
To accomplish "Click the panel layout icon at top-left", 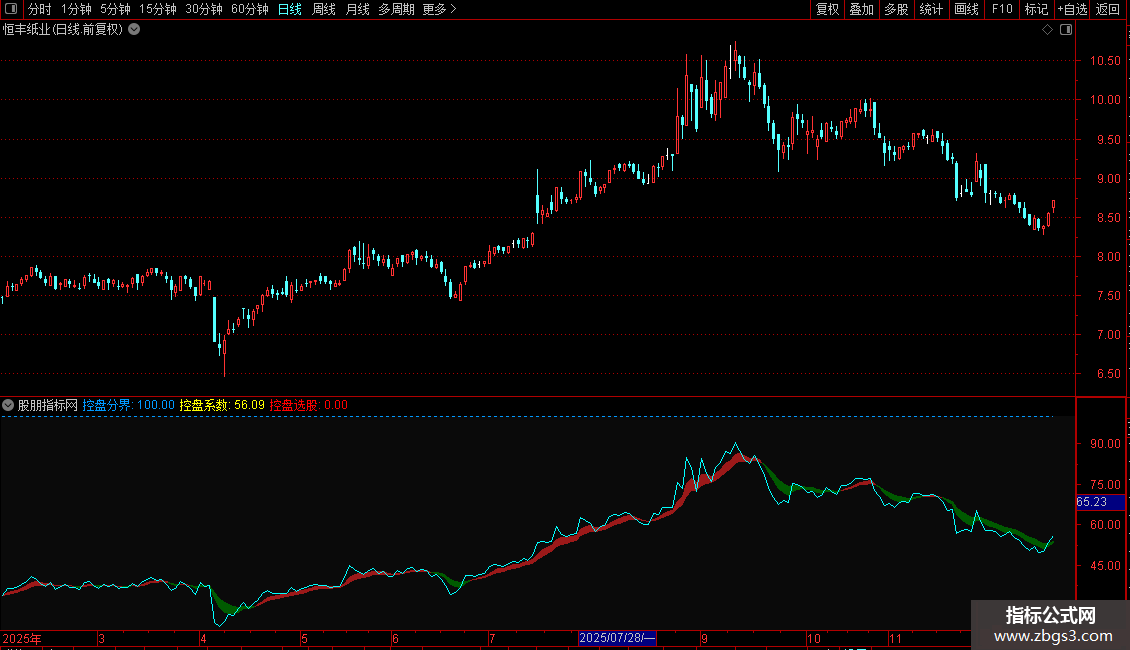I will pos(11,9).
